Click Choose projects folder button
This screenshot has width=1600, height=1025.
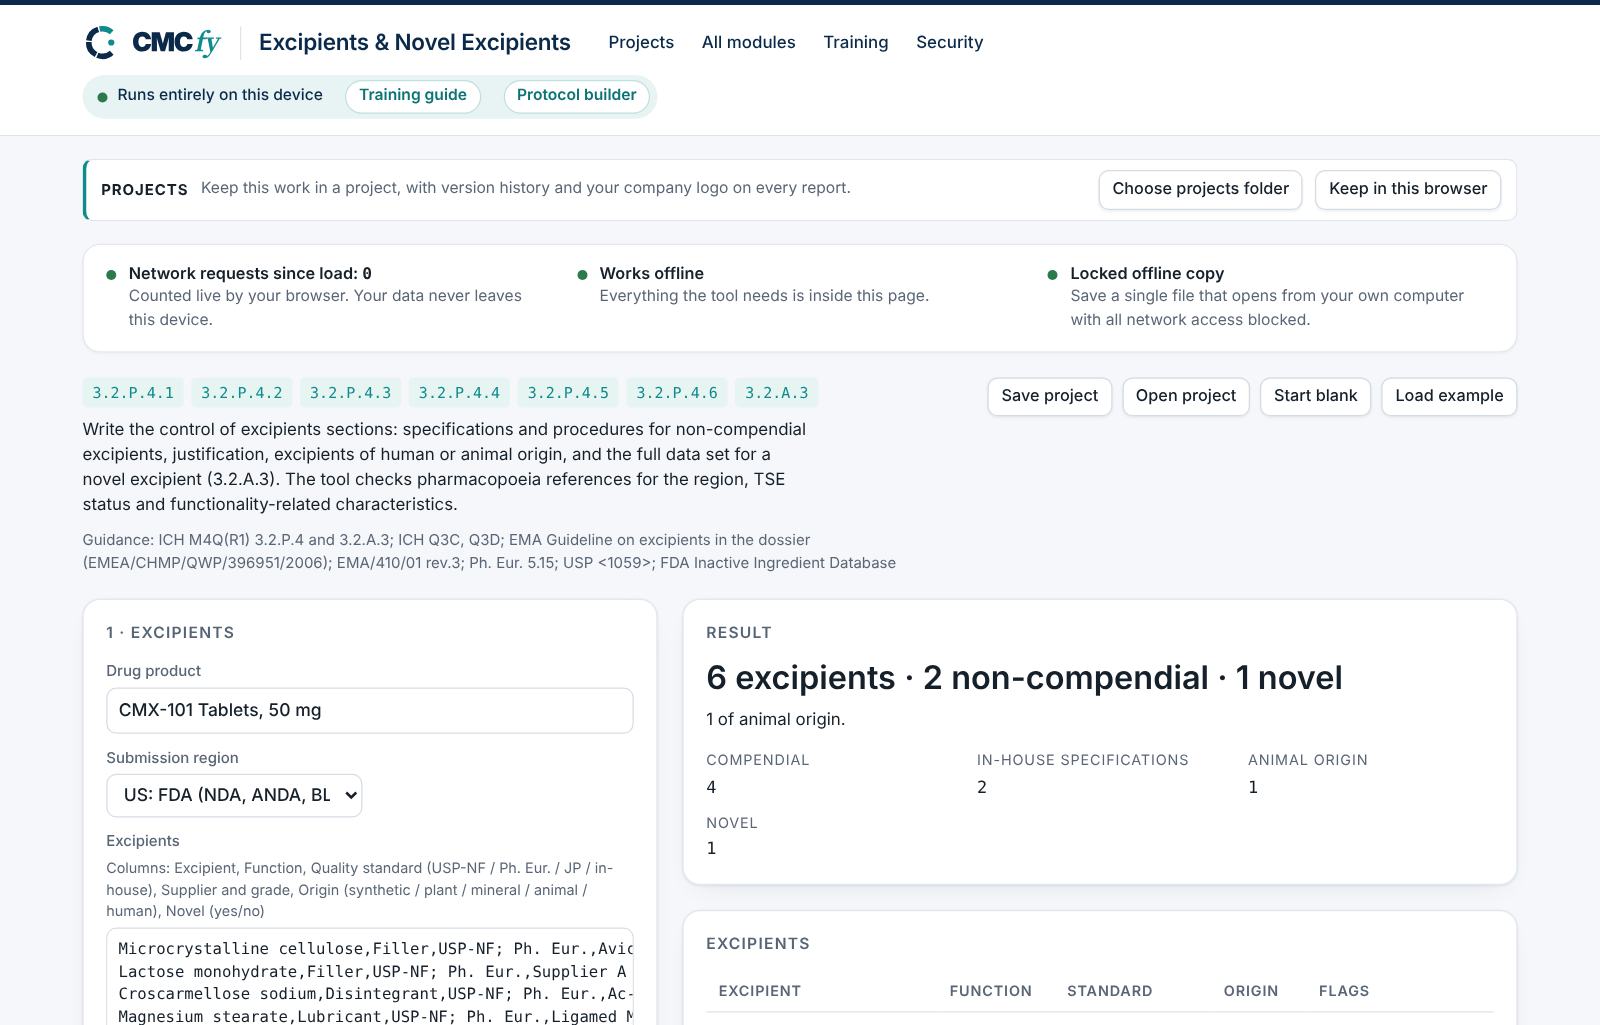click(x=1200, y=189)
